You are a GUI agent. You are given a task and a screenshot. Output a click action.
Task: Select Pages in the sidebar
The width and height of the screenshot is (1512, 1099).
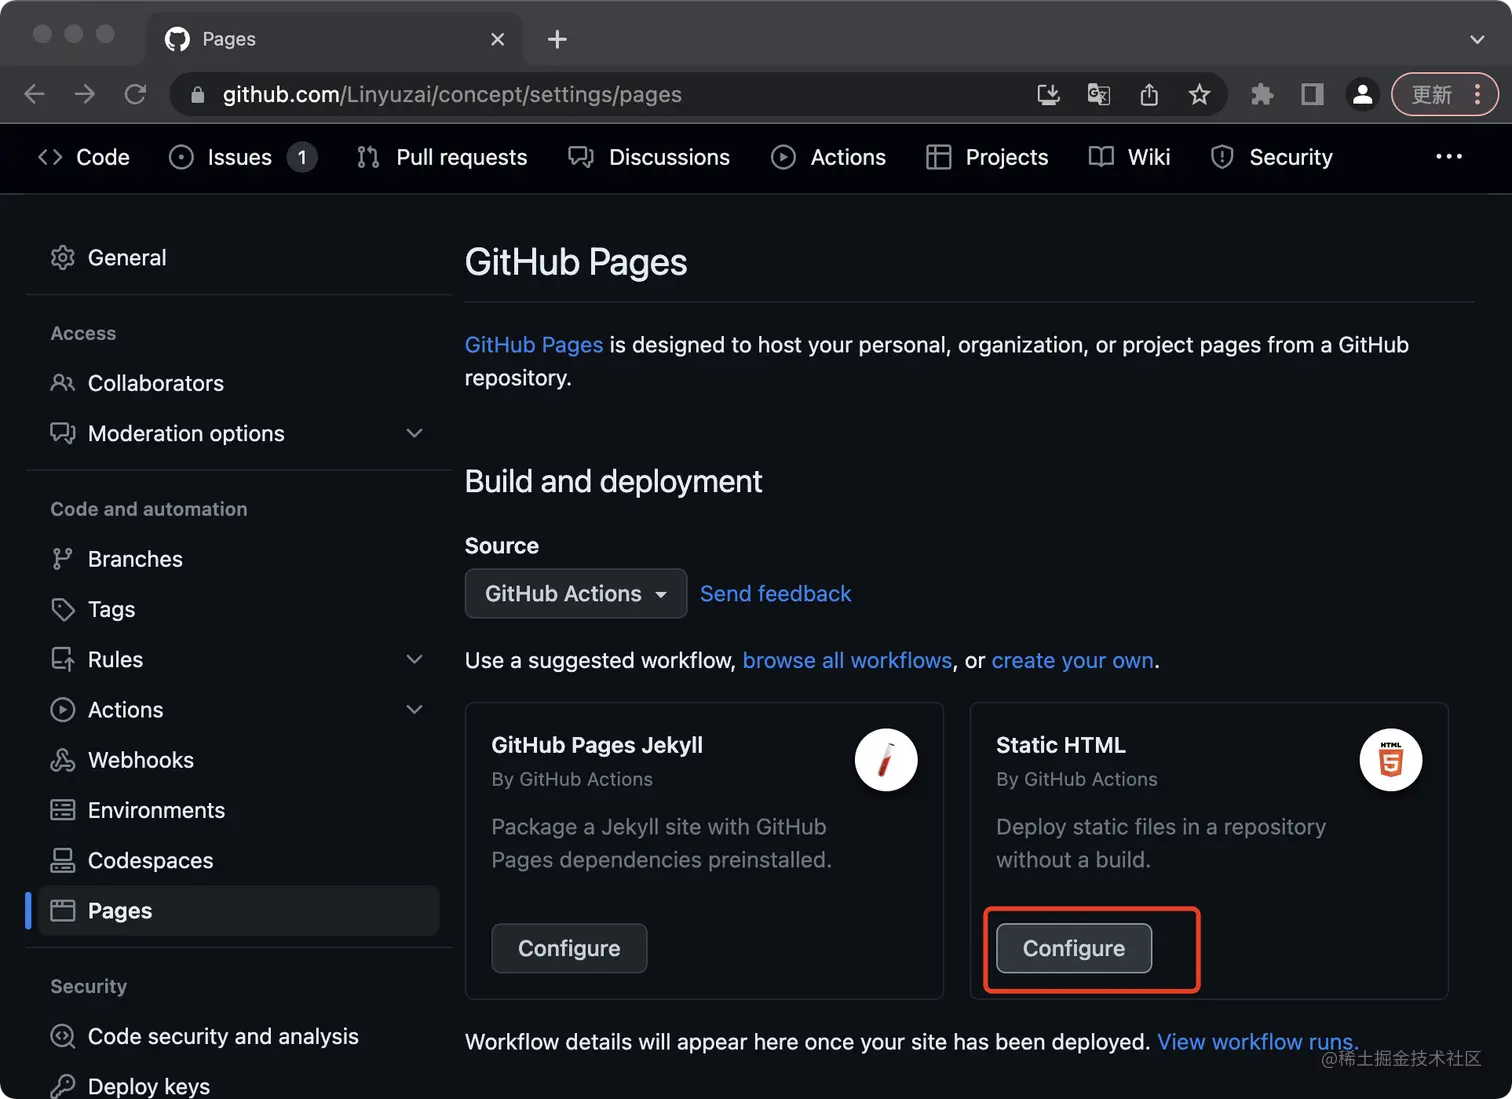[x=238, y=911]
